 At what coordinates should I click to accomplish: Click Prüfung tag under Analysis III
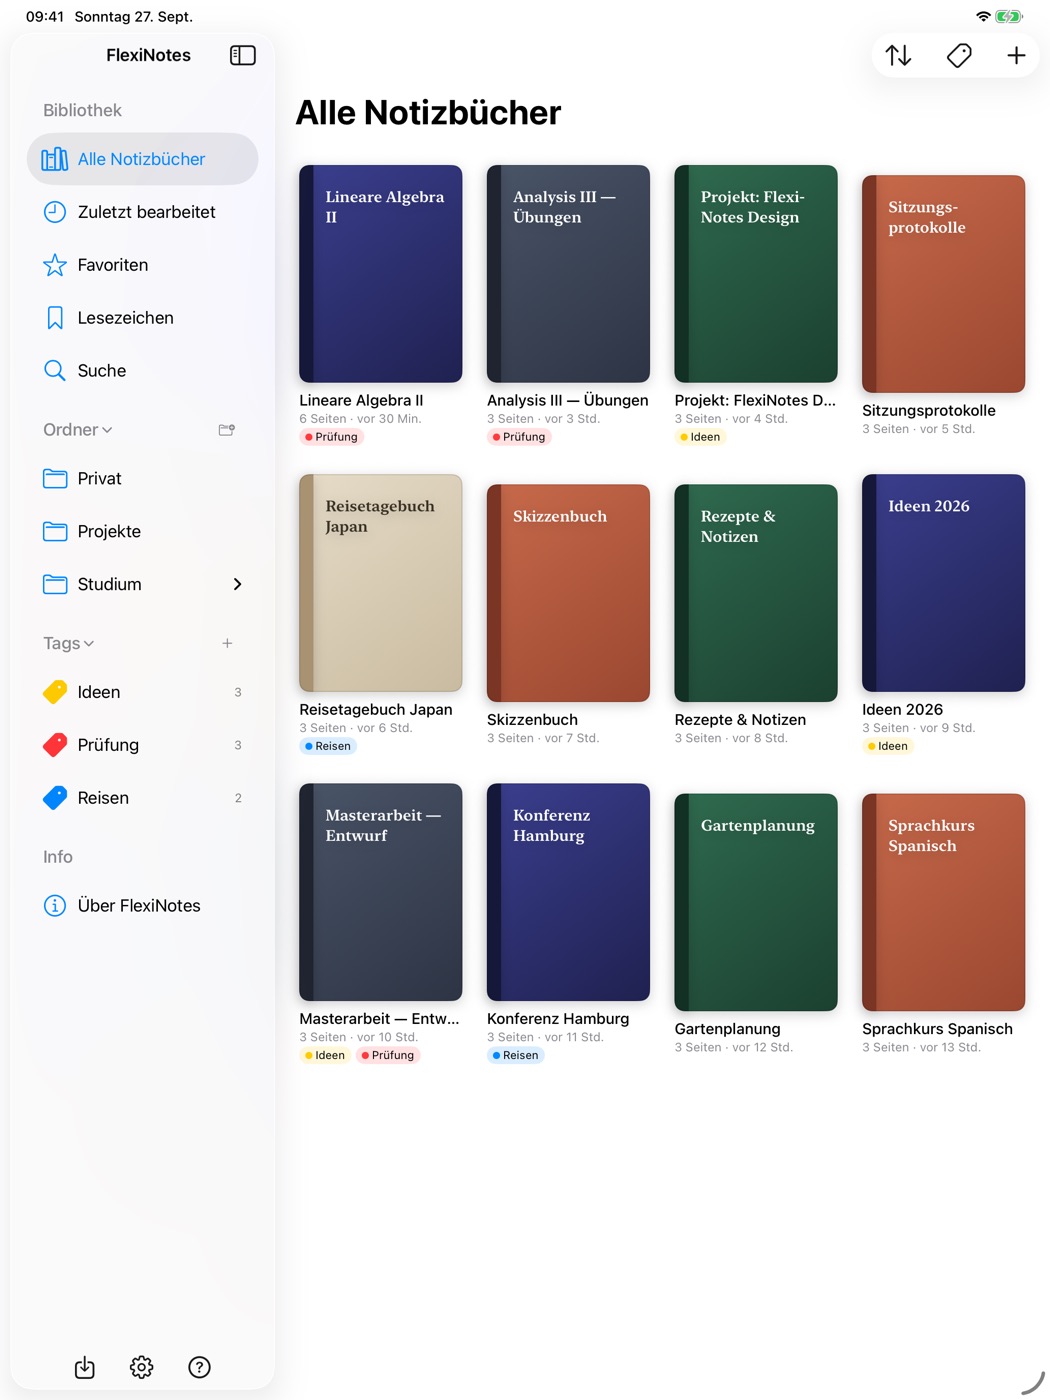coord(519,437)
